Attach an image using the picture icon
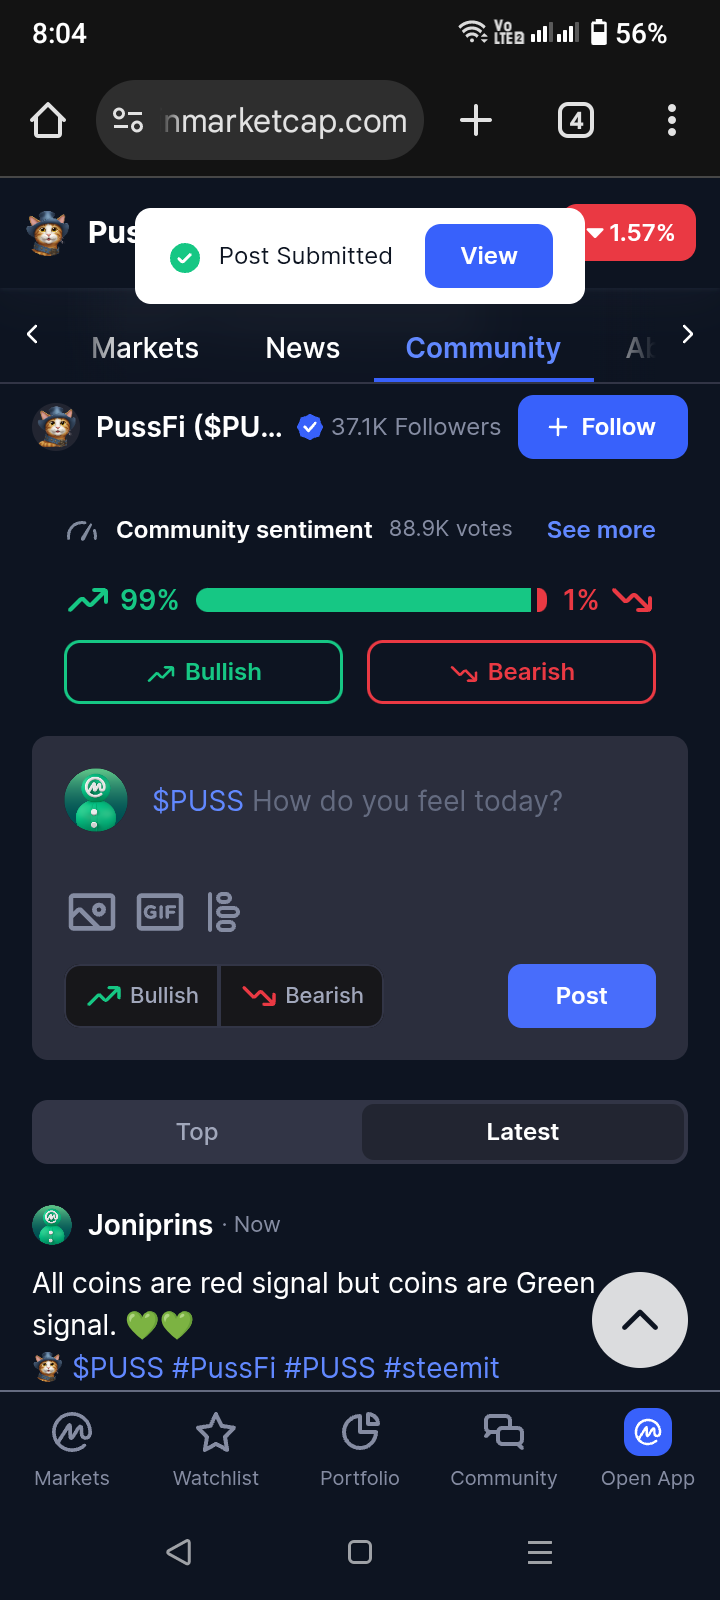Screen dimensions: 720x1600 (x=92, y=912)
